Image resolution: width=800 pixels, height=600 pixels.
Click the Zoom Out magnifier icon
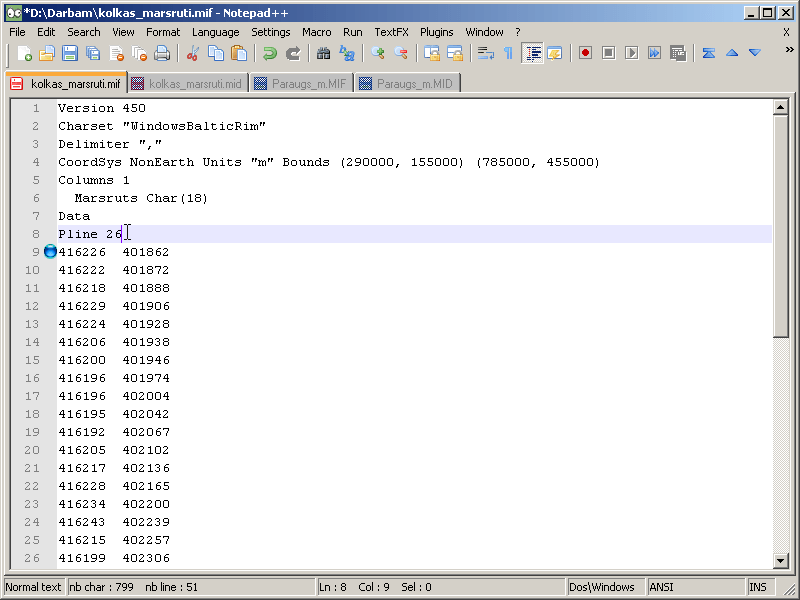[x=401, y=53]
